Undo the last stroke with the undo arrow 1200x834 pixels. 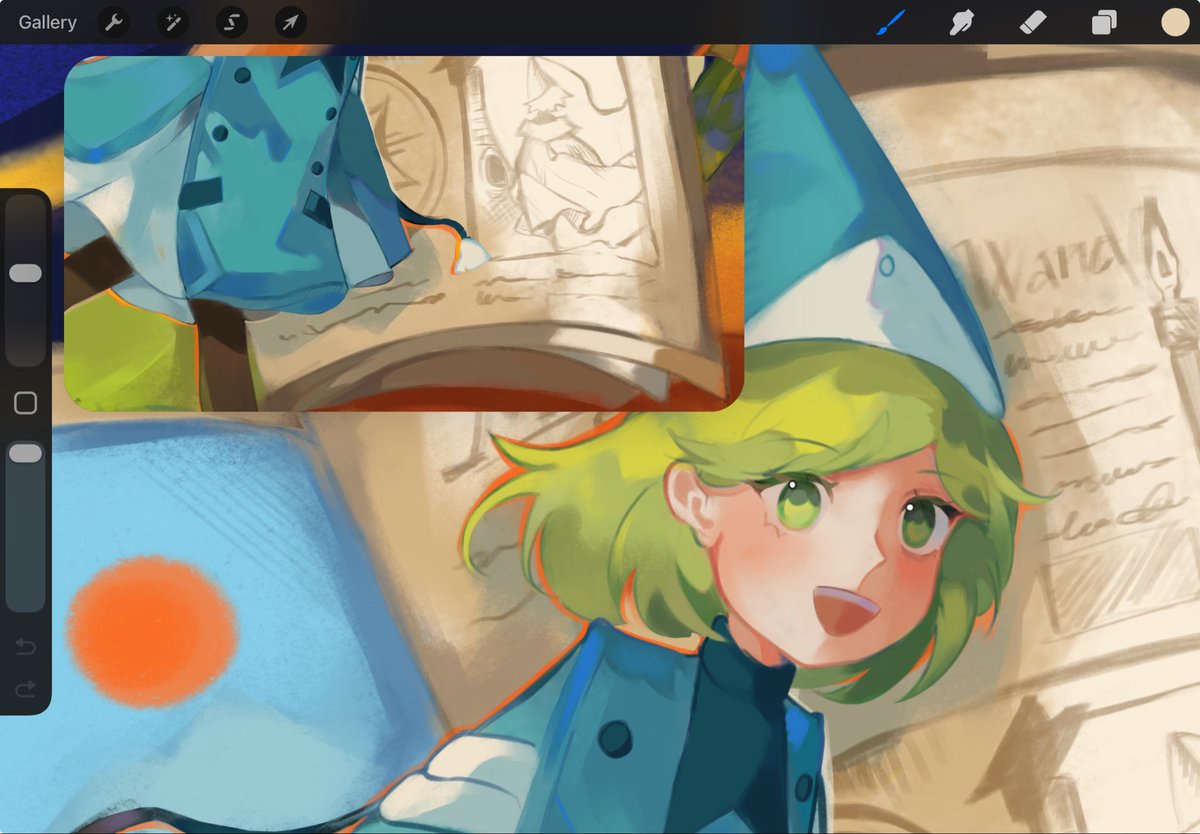(25, 648)
